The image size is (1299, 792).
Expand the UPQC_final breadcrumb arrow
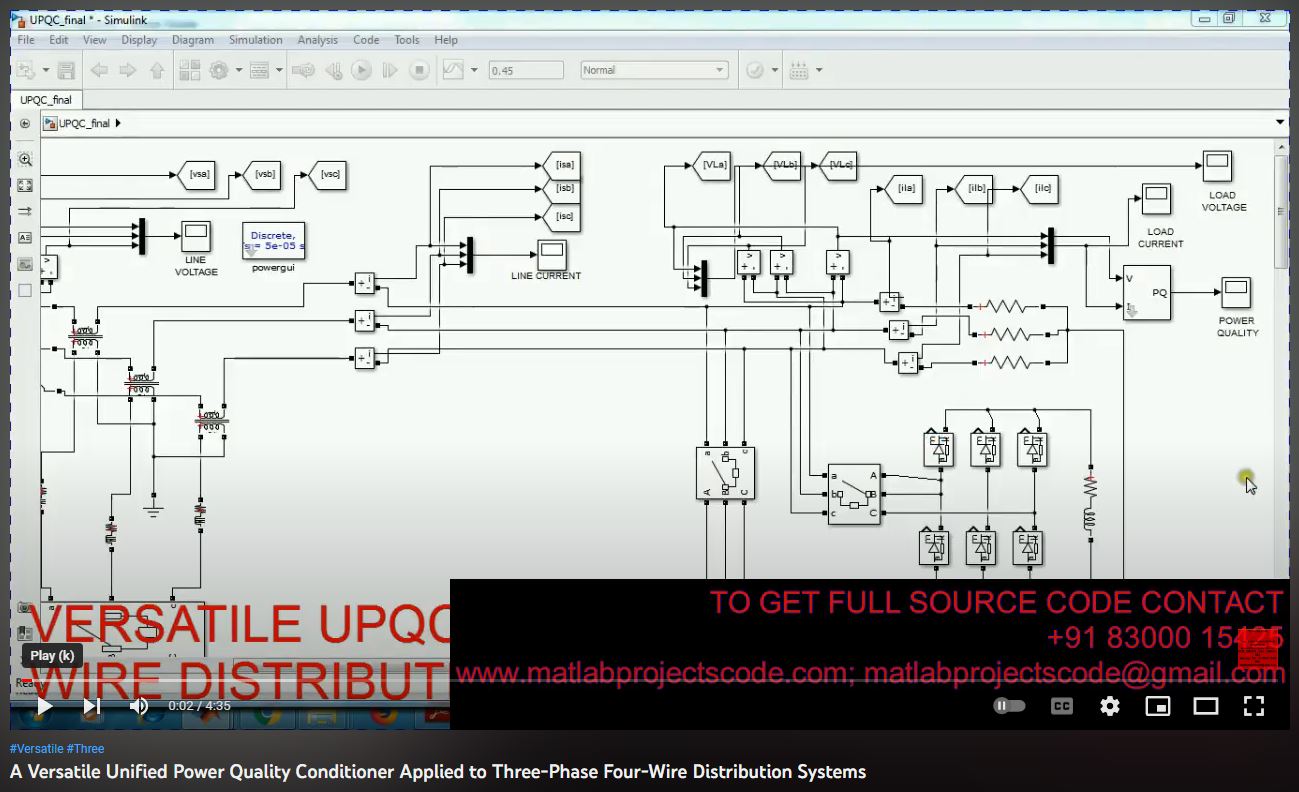118,124
